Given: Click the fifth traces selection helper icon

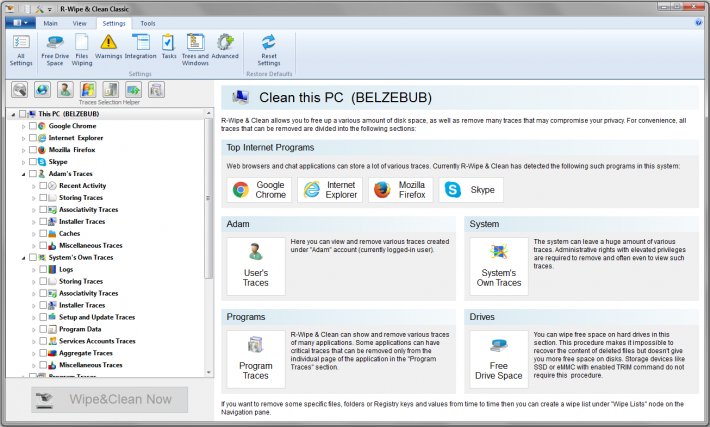Looking at the screenshot, I should [x=110, y=90].
